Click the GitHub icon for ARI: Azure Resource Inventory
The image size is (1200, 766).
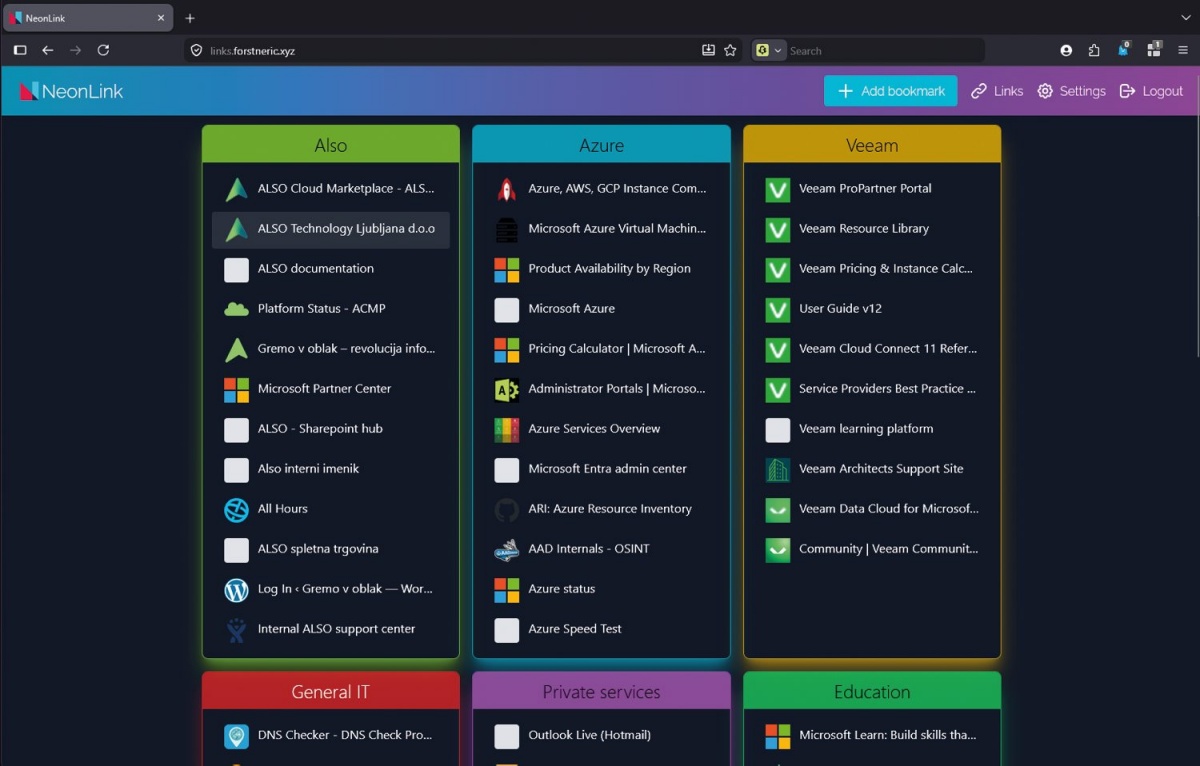[507, 509]
